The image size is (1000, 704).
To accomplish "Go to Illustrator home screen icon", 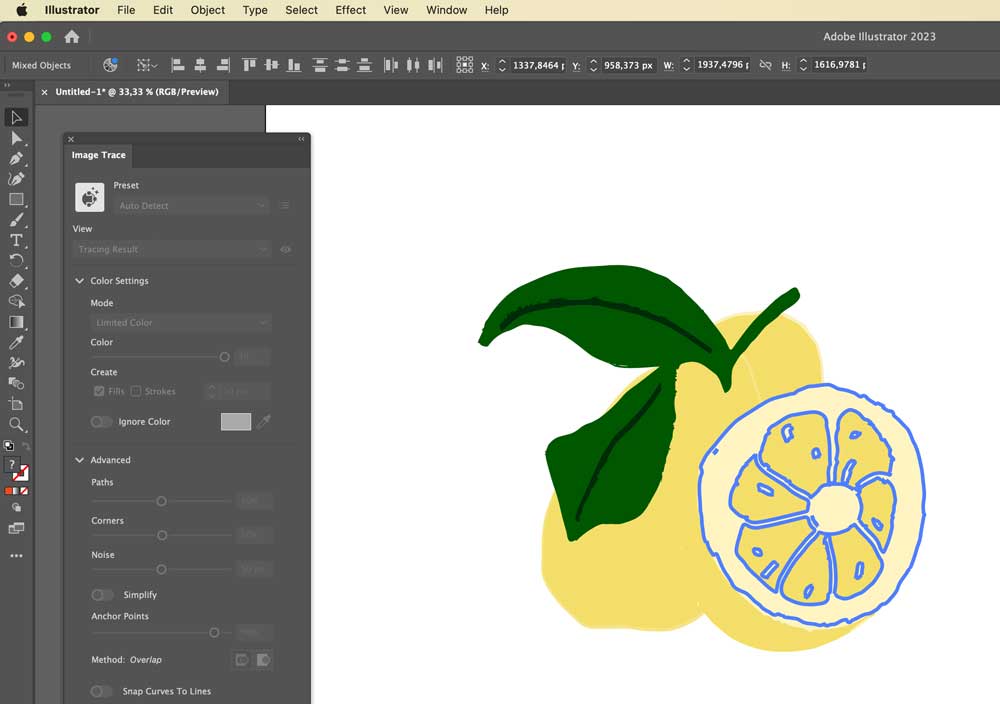I will tap(72, 37).
